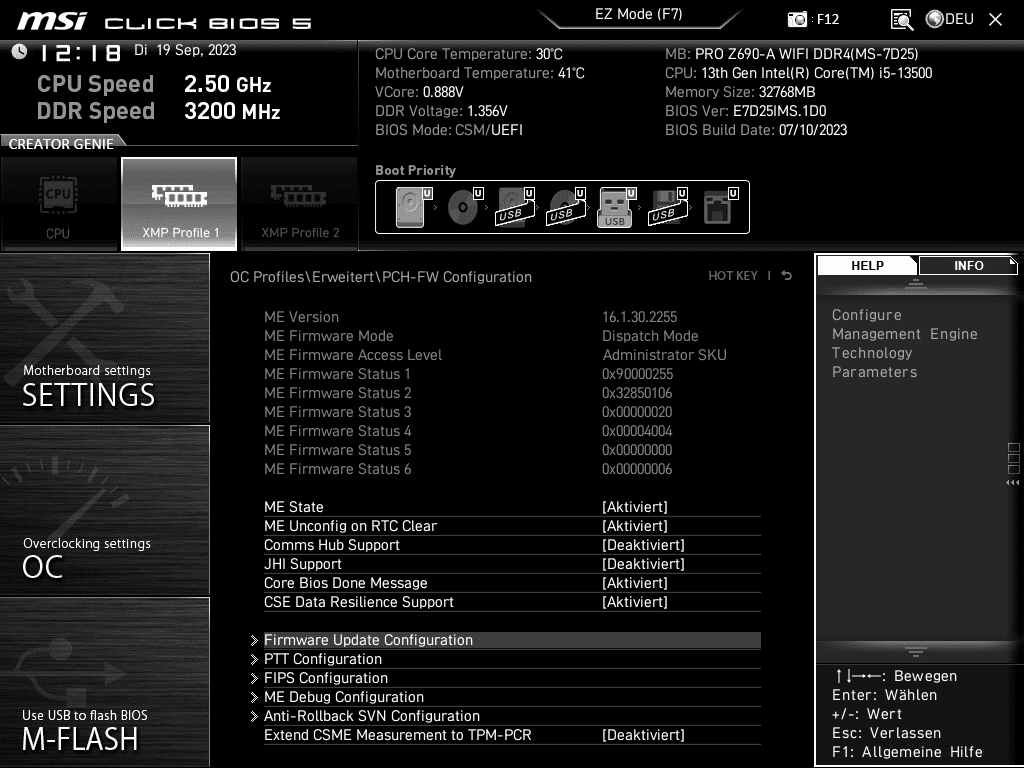Image resolution: width=1024 pixels, height=768 pixels.
Task: Expand FIPS Configuration submenu
Action: (512, 678)
